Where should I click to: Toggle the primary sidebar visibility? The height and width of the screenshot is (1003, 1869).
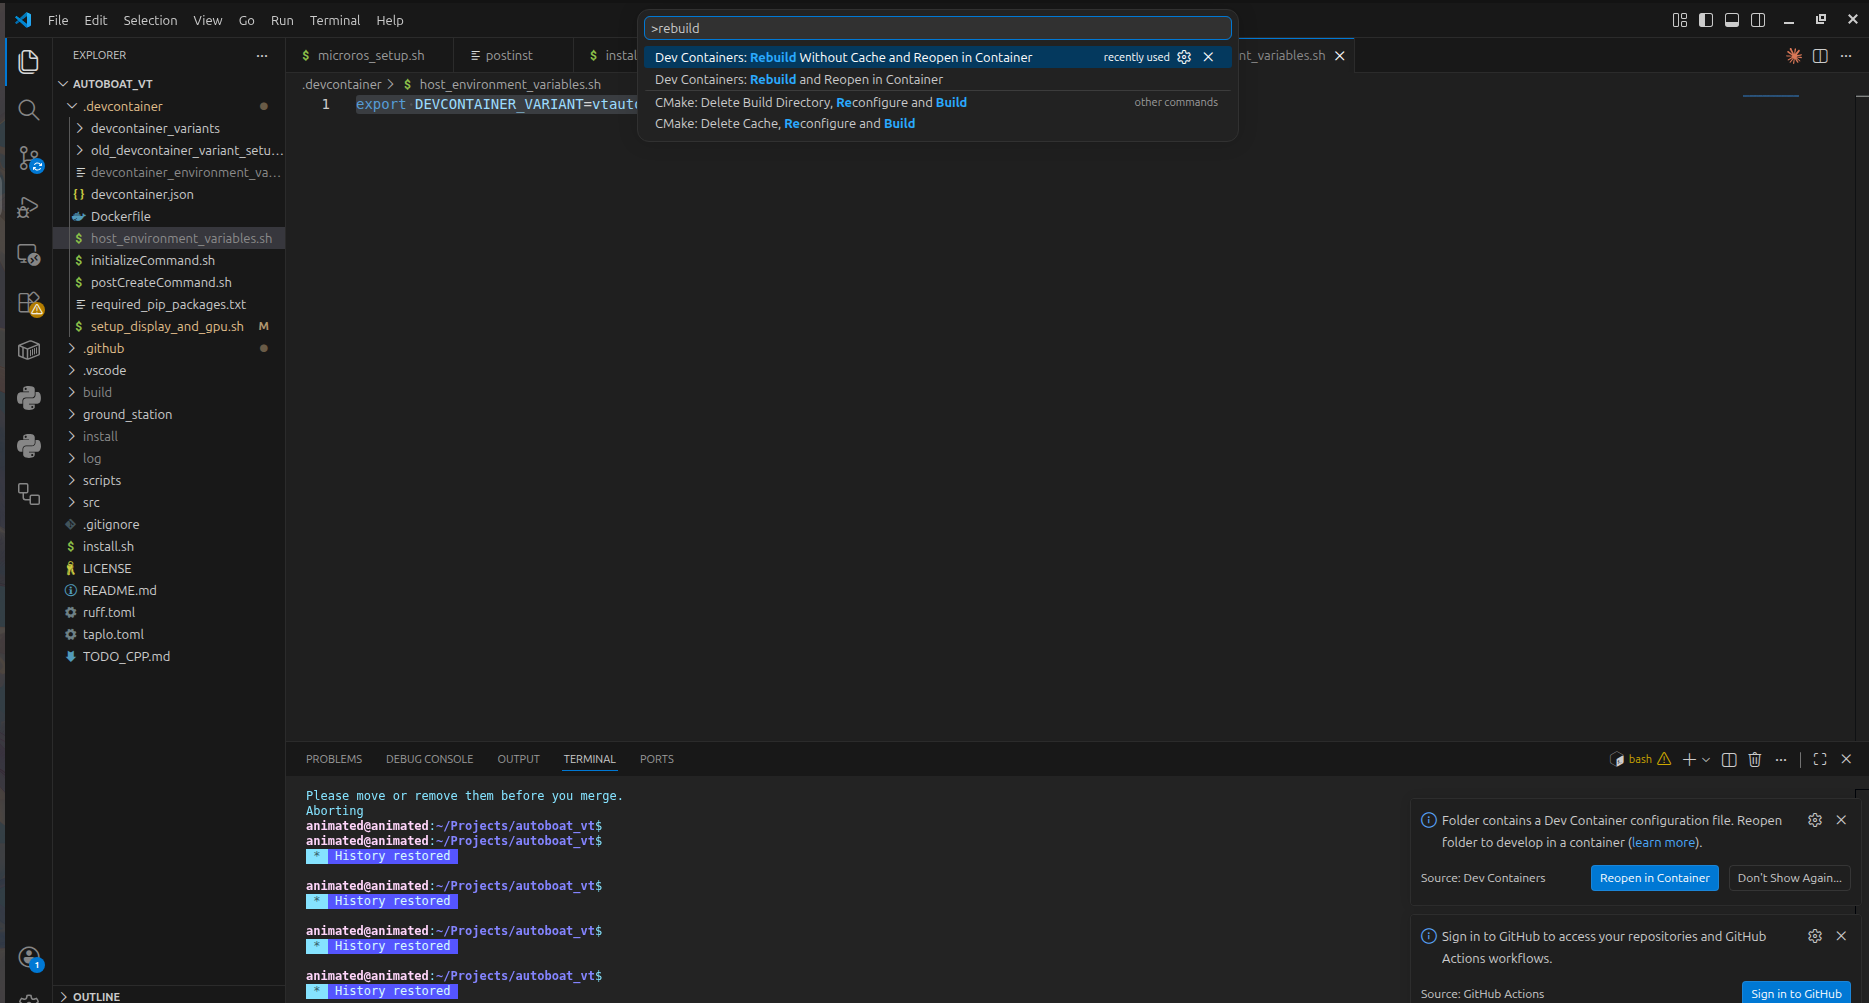pos(1705,19)
